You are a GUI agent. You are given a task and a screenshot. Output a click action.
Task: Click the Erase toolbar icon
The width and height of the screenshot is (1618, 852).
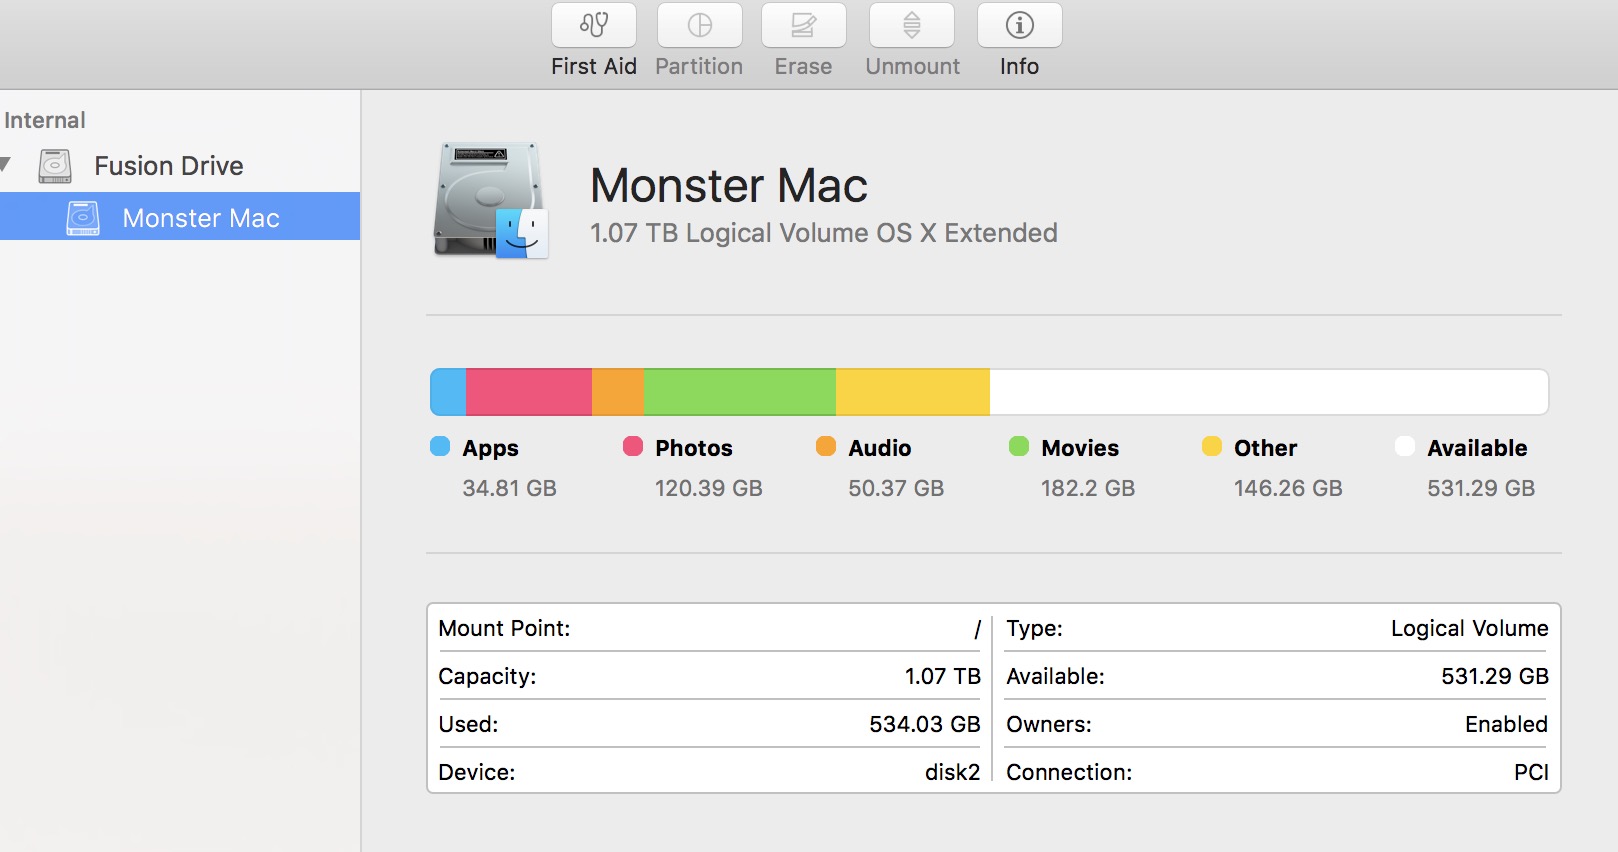coord(804,25)
